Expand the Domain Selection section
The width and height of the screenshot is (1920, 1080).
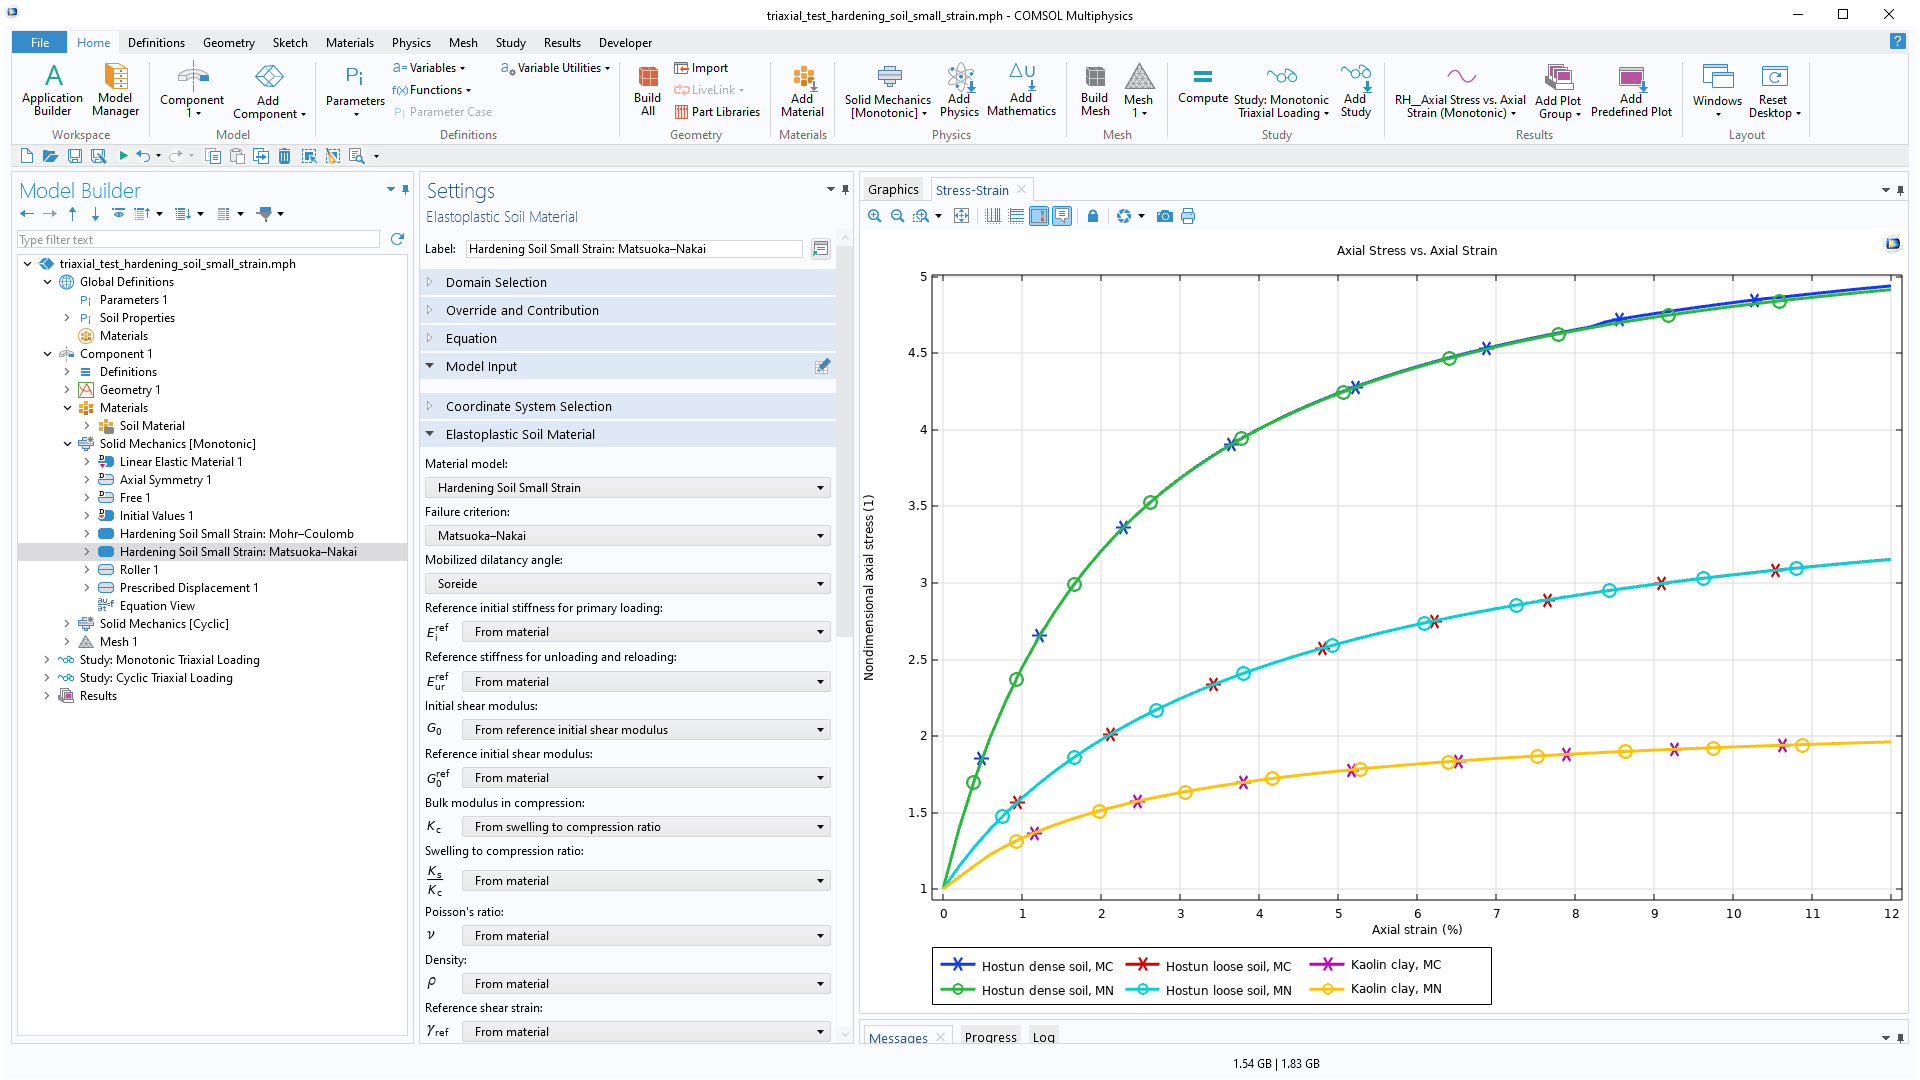[628, 283]
